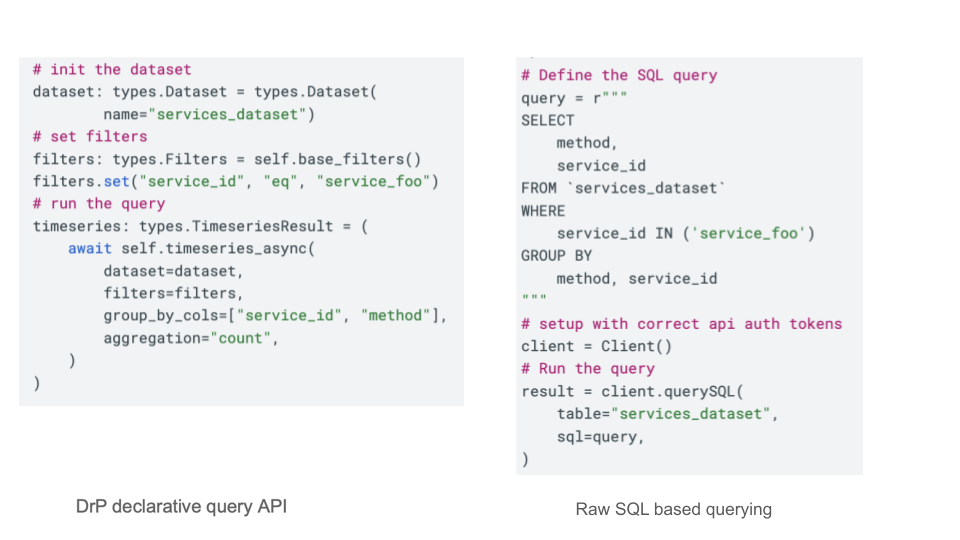Click the '# Define the SQL query' comment
Screen dimensions: 960x540
(x=619, y=76)
